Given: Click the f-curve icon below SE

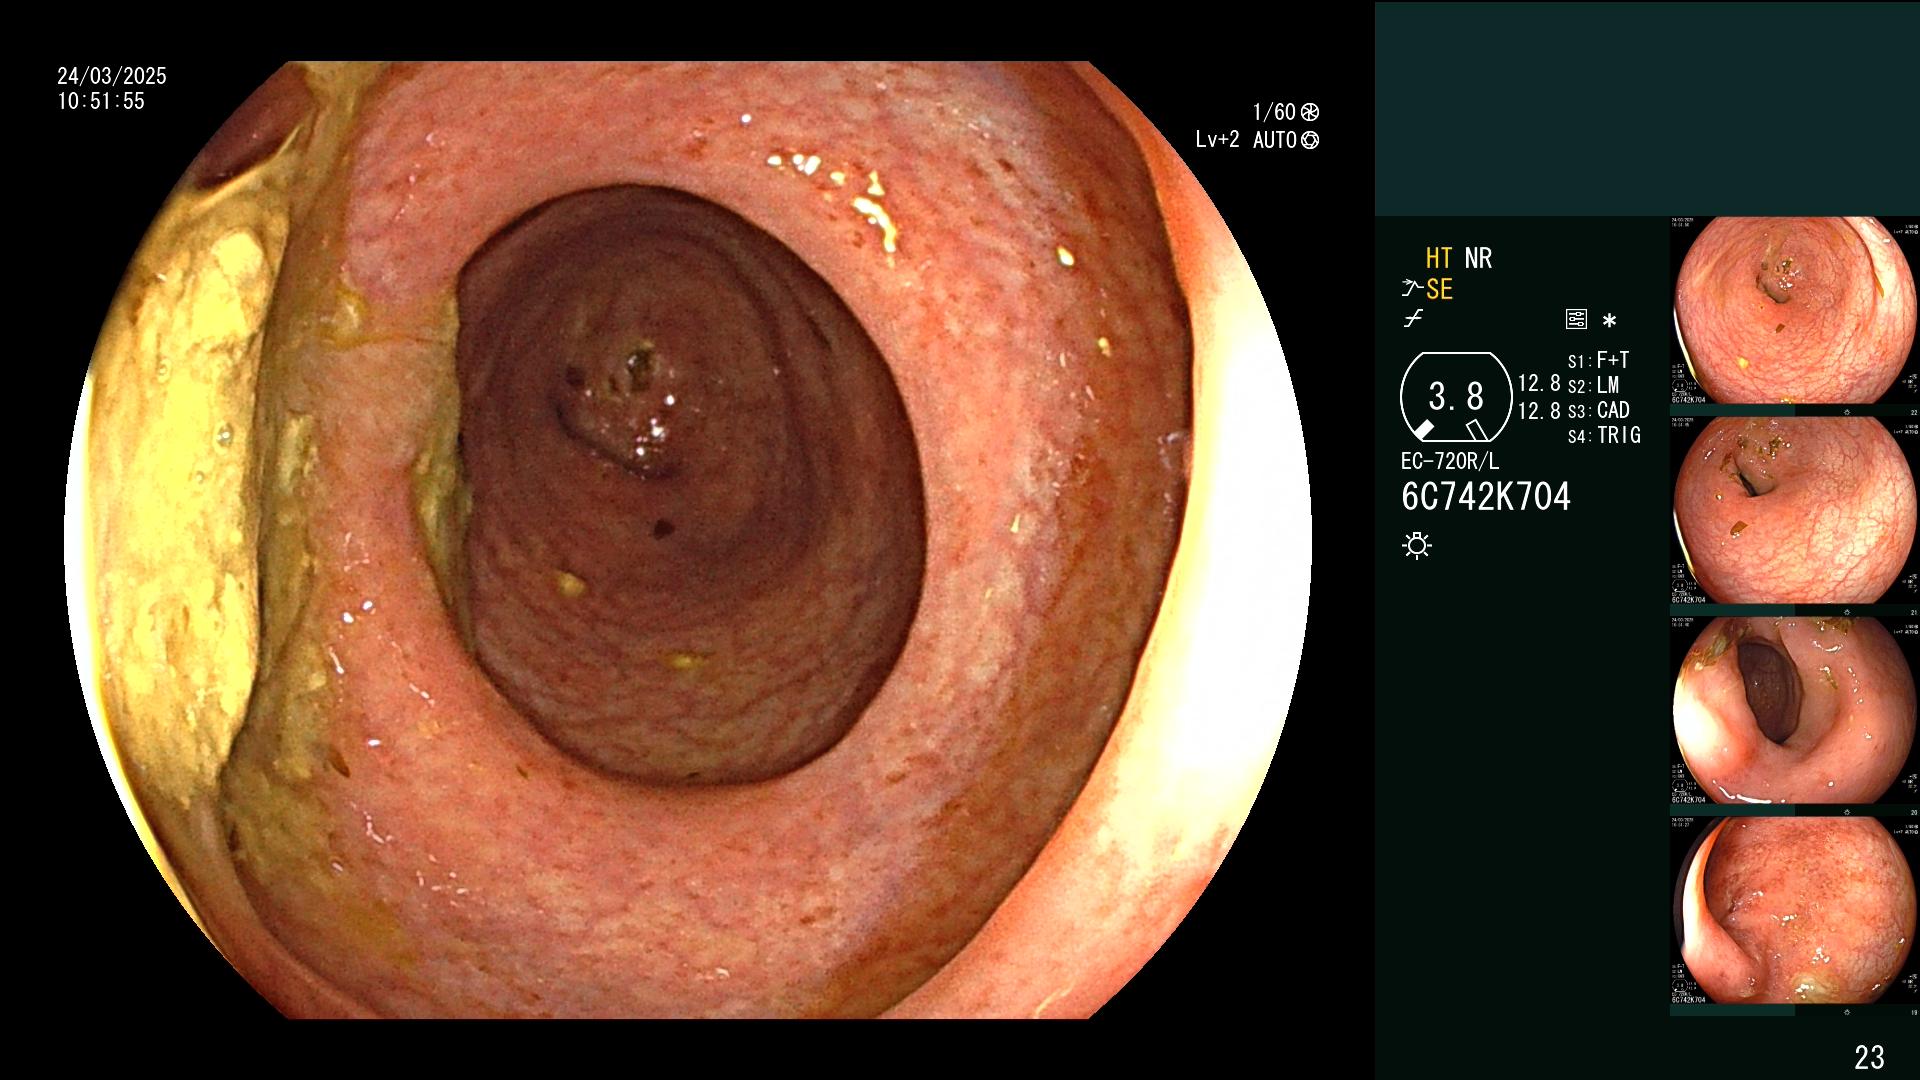Looking at the screenshot, I should [x=1413, y=319].
